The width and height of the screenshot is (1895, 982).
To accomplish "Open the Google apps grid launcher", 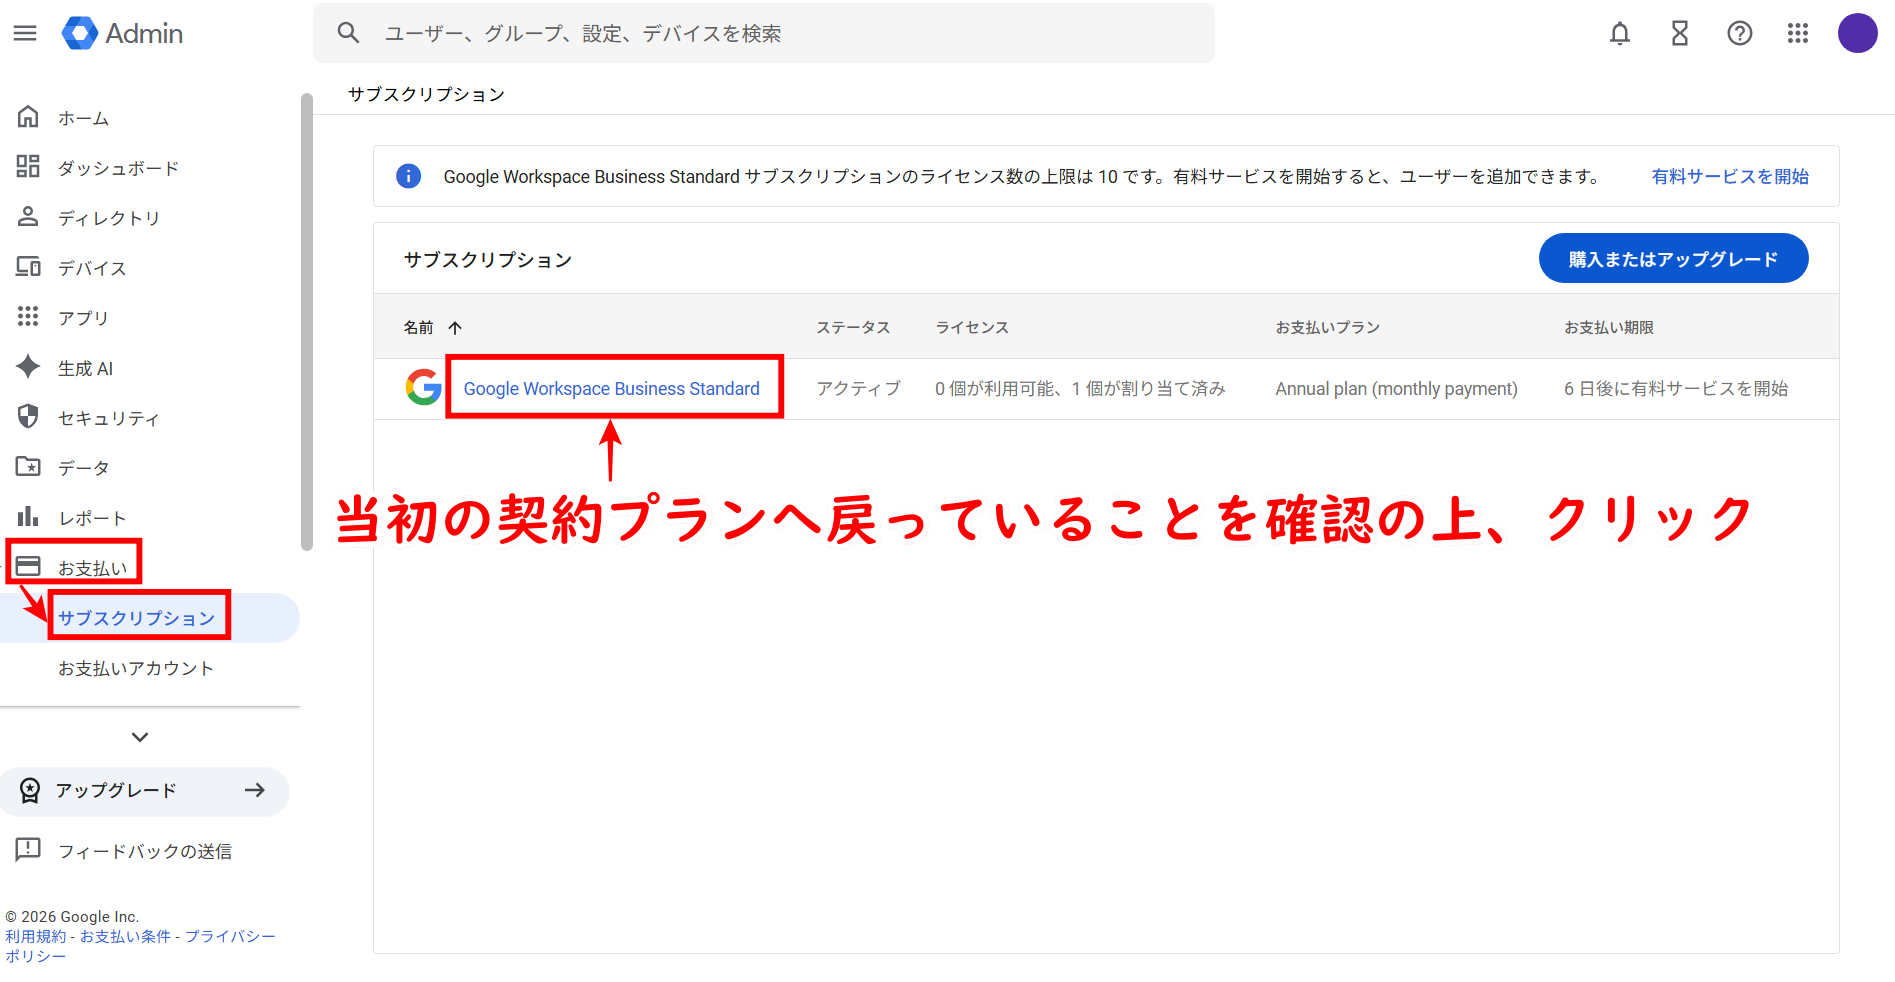I will pos(1797,33).
